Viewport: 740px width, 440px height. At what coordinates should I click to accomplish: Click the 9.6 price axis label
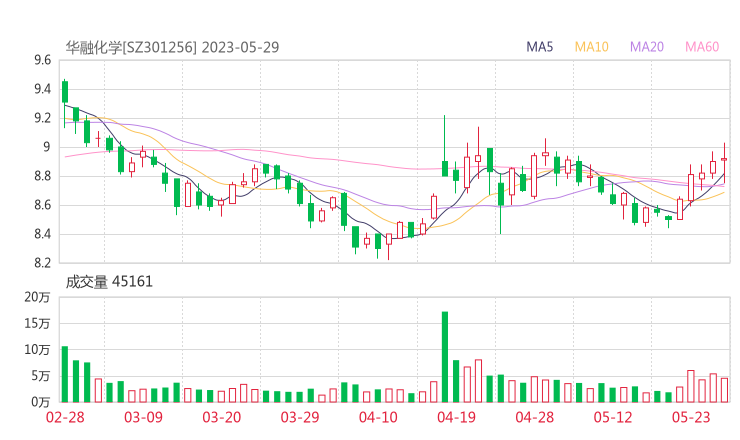coord(42,60)
